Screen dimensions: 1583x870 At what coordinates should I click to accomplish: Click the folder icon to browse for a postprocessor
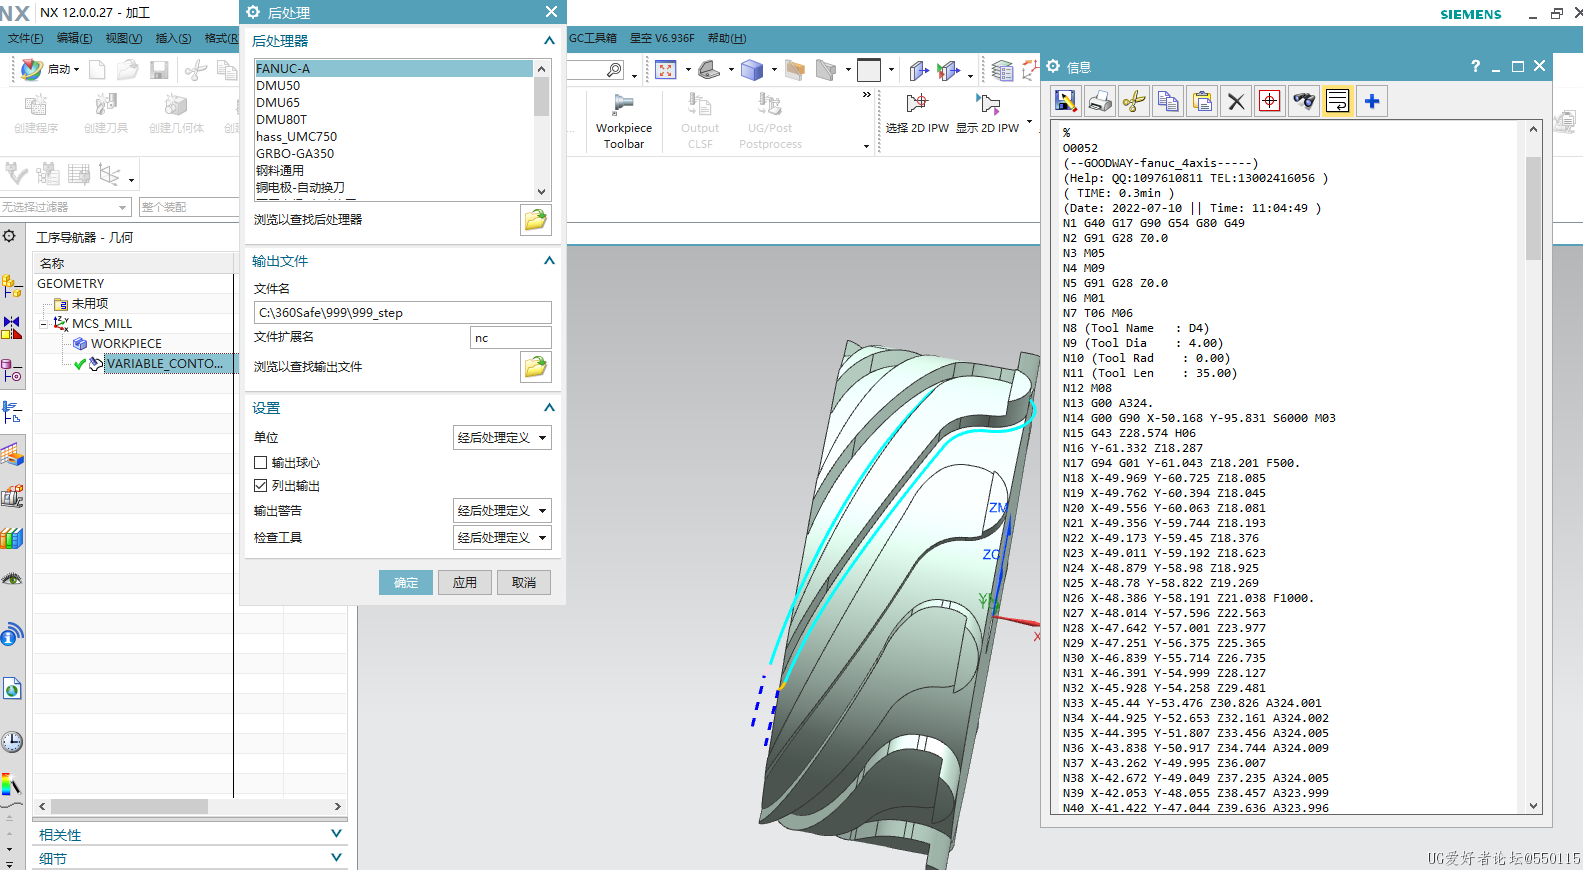pyautogui.click(x=536, y=220)
